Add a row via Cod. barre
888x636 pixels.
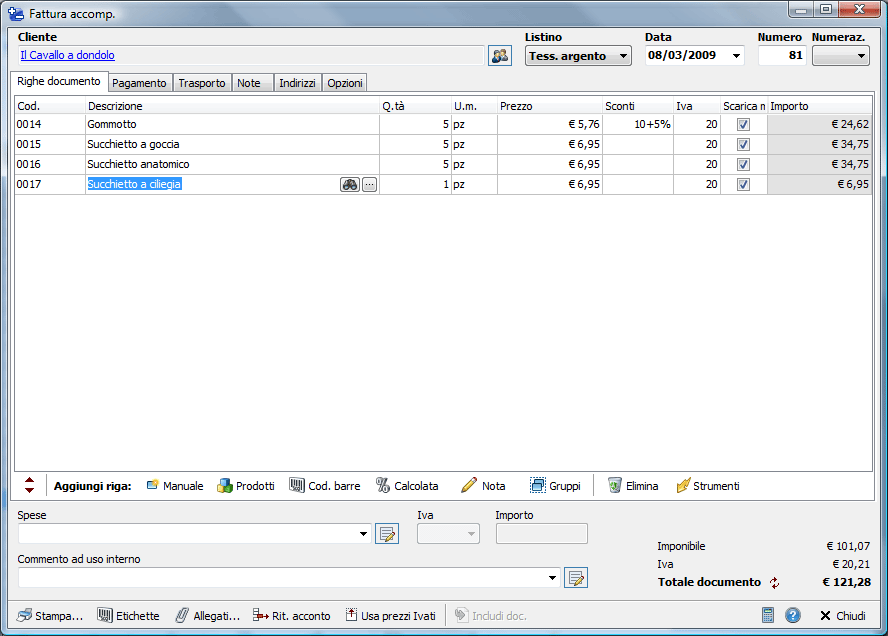click(325, 486)
